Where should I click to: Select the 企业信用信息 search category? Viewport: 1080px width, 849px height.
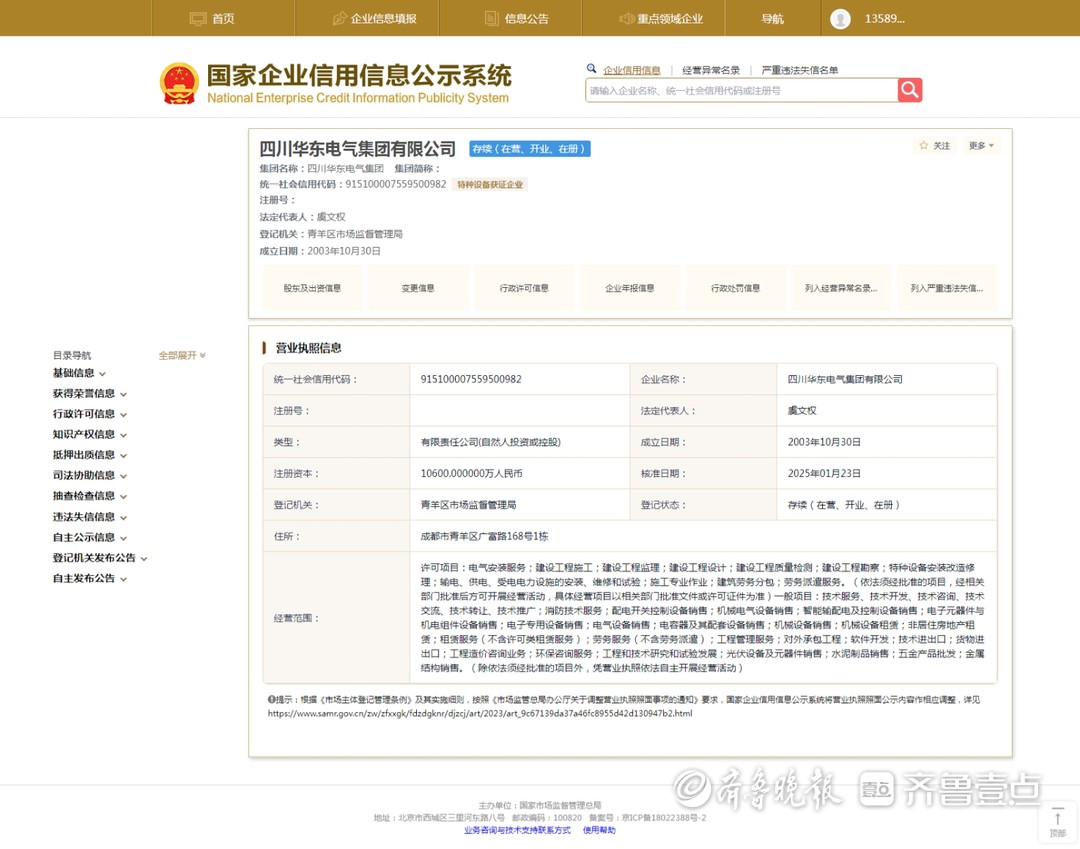coord(632,70)
